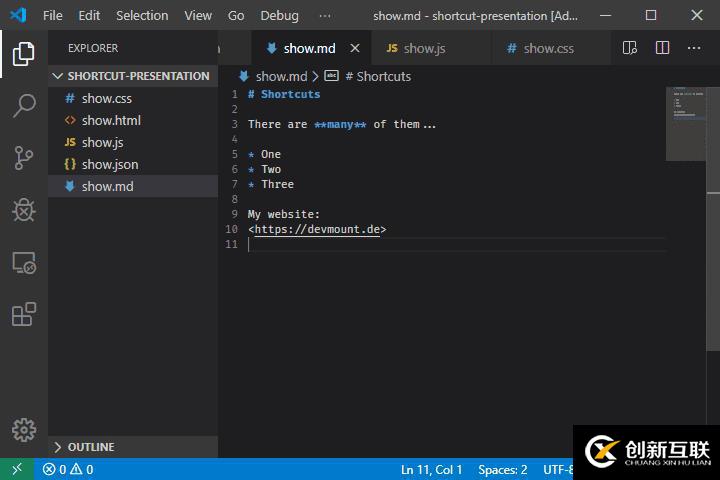This screenshot has width=720, height=480.
Task: Click the UTF-8 encoding status item
Action: coord(558,469)
